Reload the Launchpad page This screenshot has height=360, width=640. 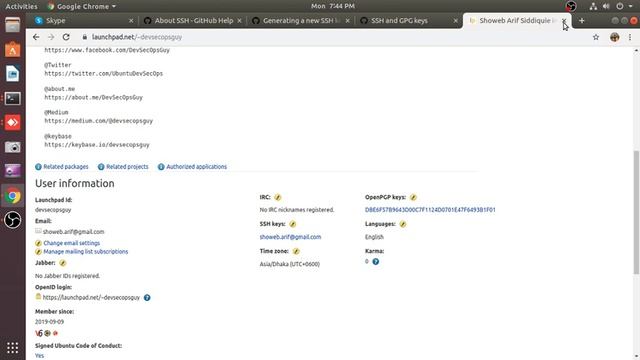point(66,37)
